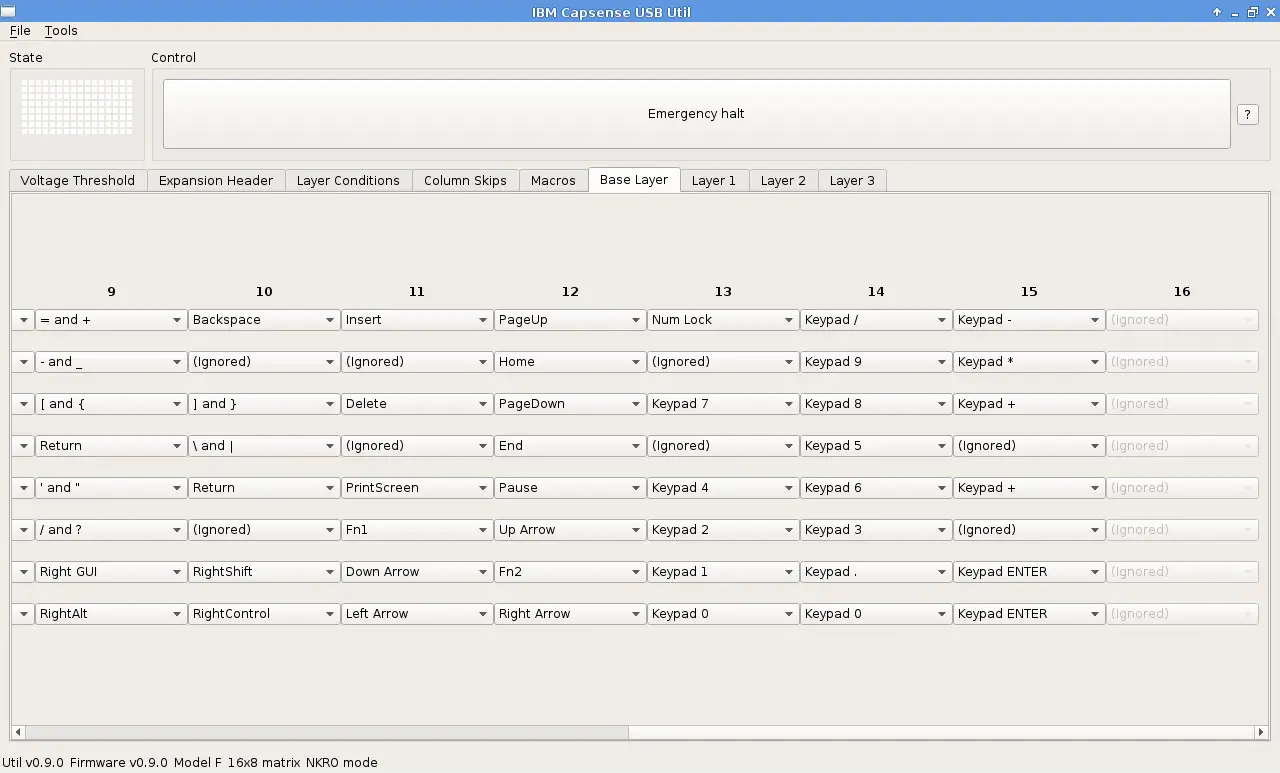Expand the Fn1 dropdown

tap(416, 530)
